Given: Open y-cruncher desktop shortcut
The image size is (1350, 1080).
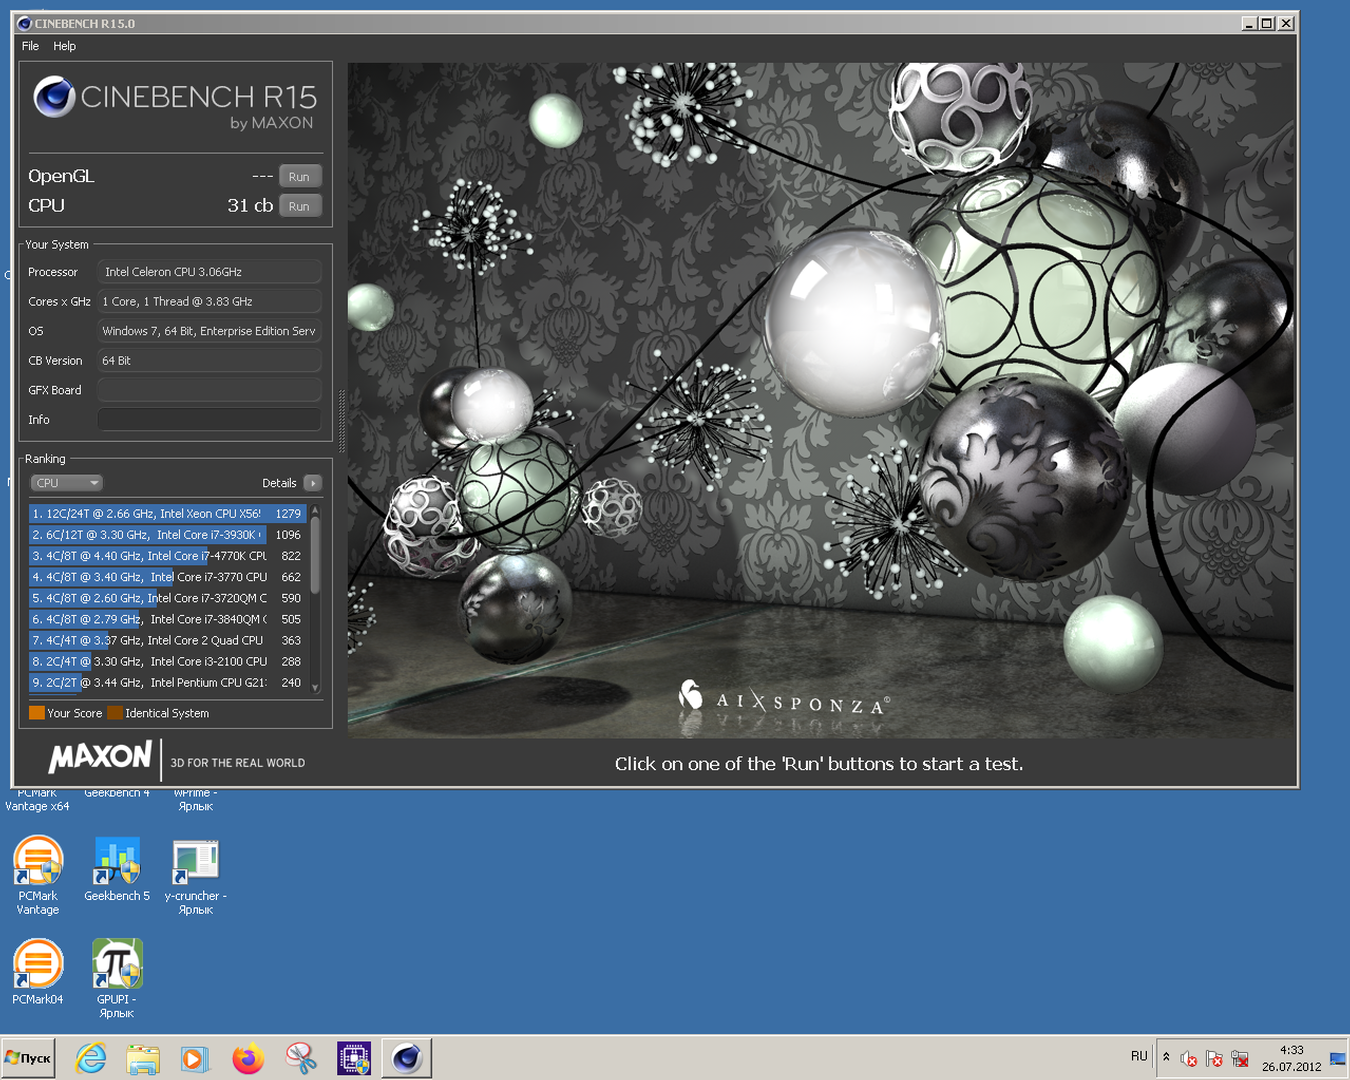Looking at the screenshot, I should pyautogui.click(x=196, y=875).
